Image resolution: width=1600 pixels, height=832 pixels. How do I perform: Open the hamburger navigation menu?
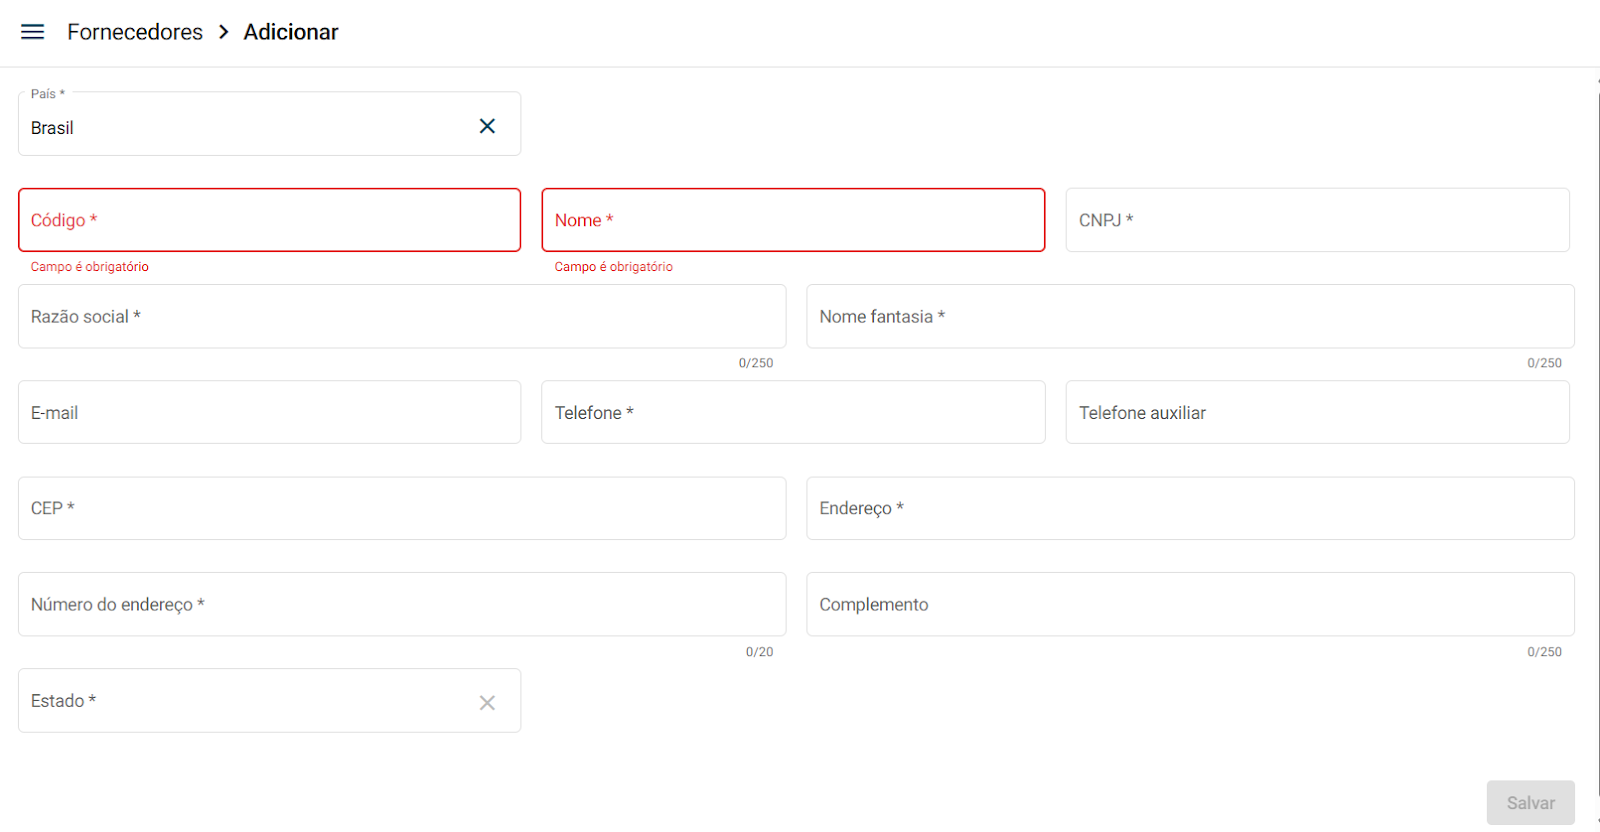tap(33, 32)
